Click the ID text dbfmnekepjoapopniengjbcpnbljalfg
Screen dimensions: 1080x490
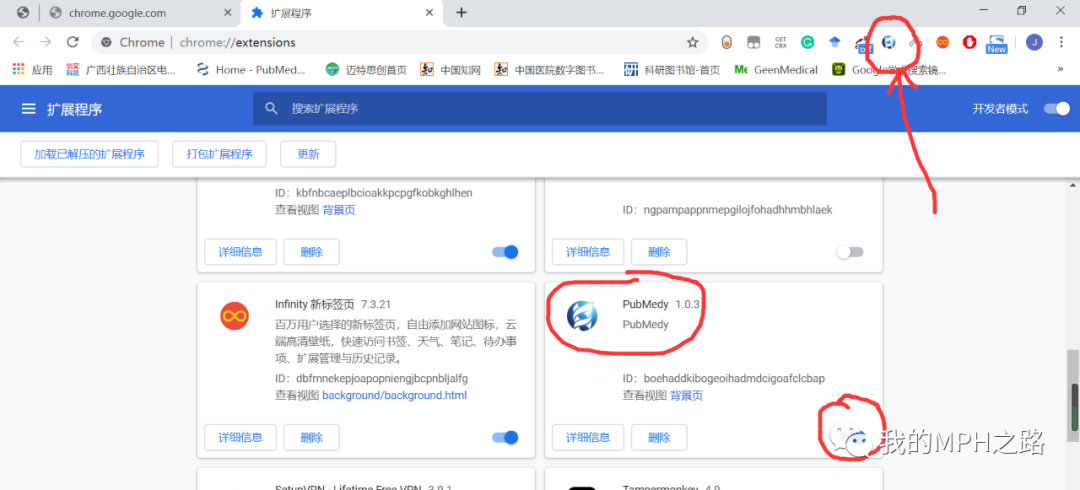(x=382, y=378)
